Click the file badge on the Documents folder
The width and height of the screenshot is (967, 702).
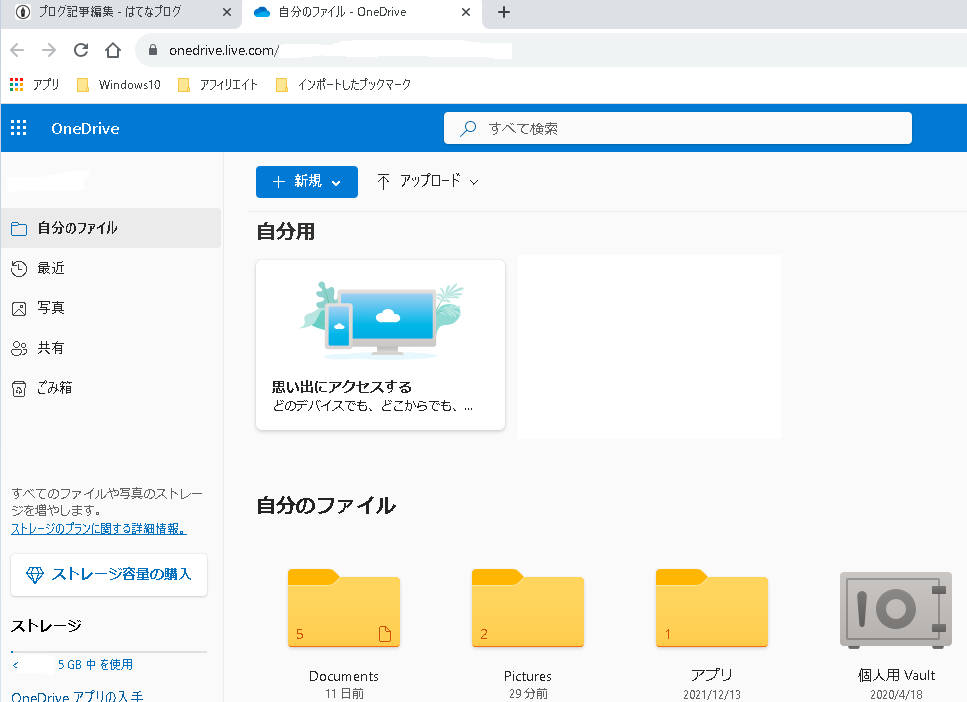385,634
